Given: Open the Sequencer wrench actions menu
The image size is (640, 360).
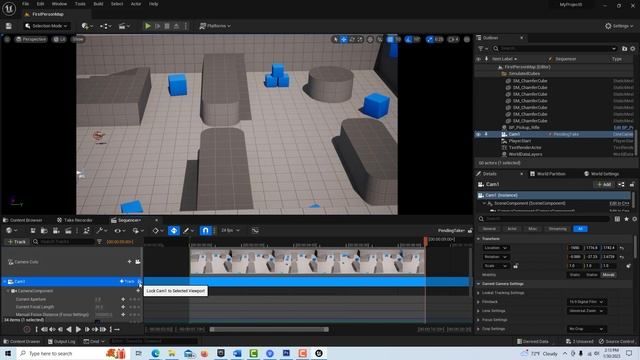Looking at the screenshot, I should point(101,231).
